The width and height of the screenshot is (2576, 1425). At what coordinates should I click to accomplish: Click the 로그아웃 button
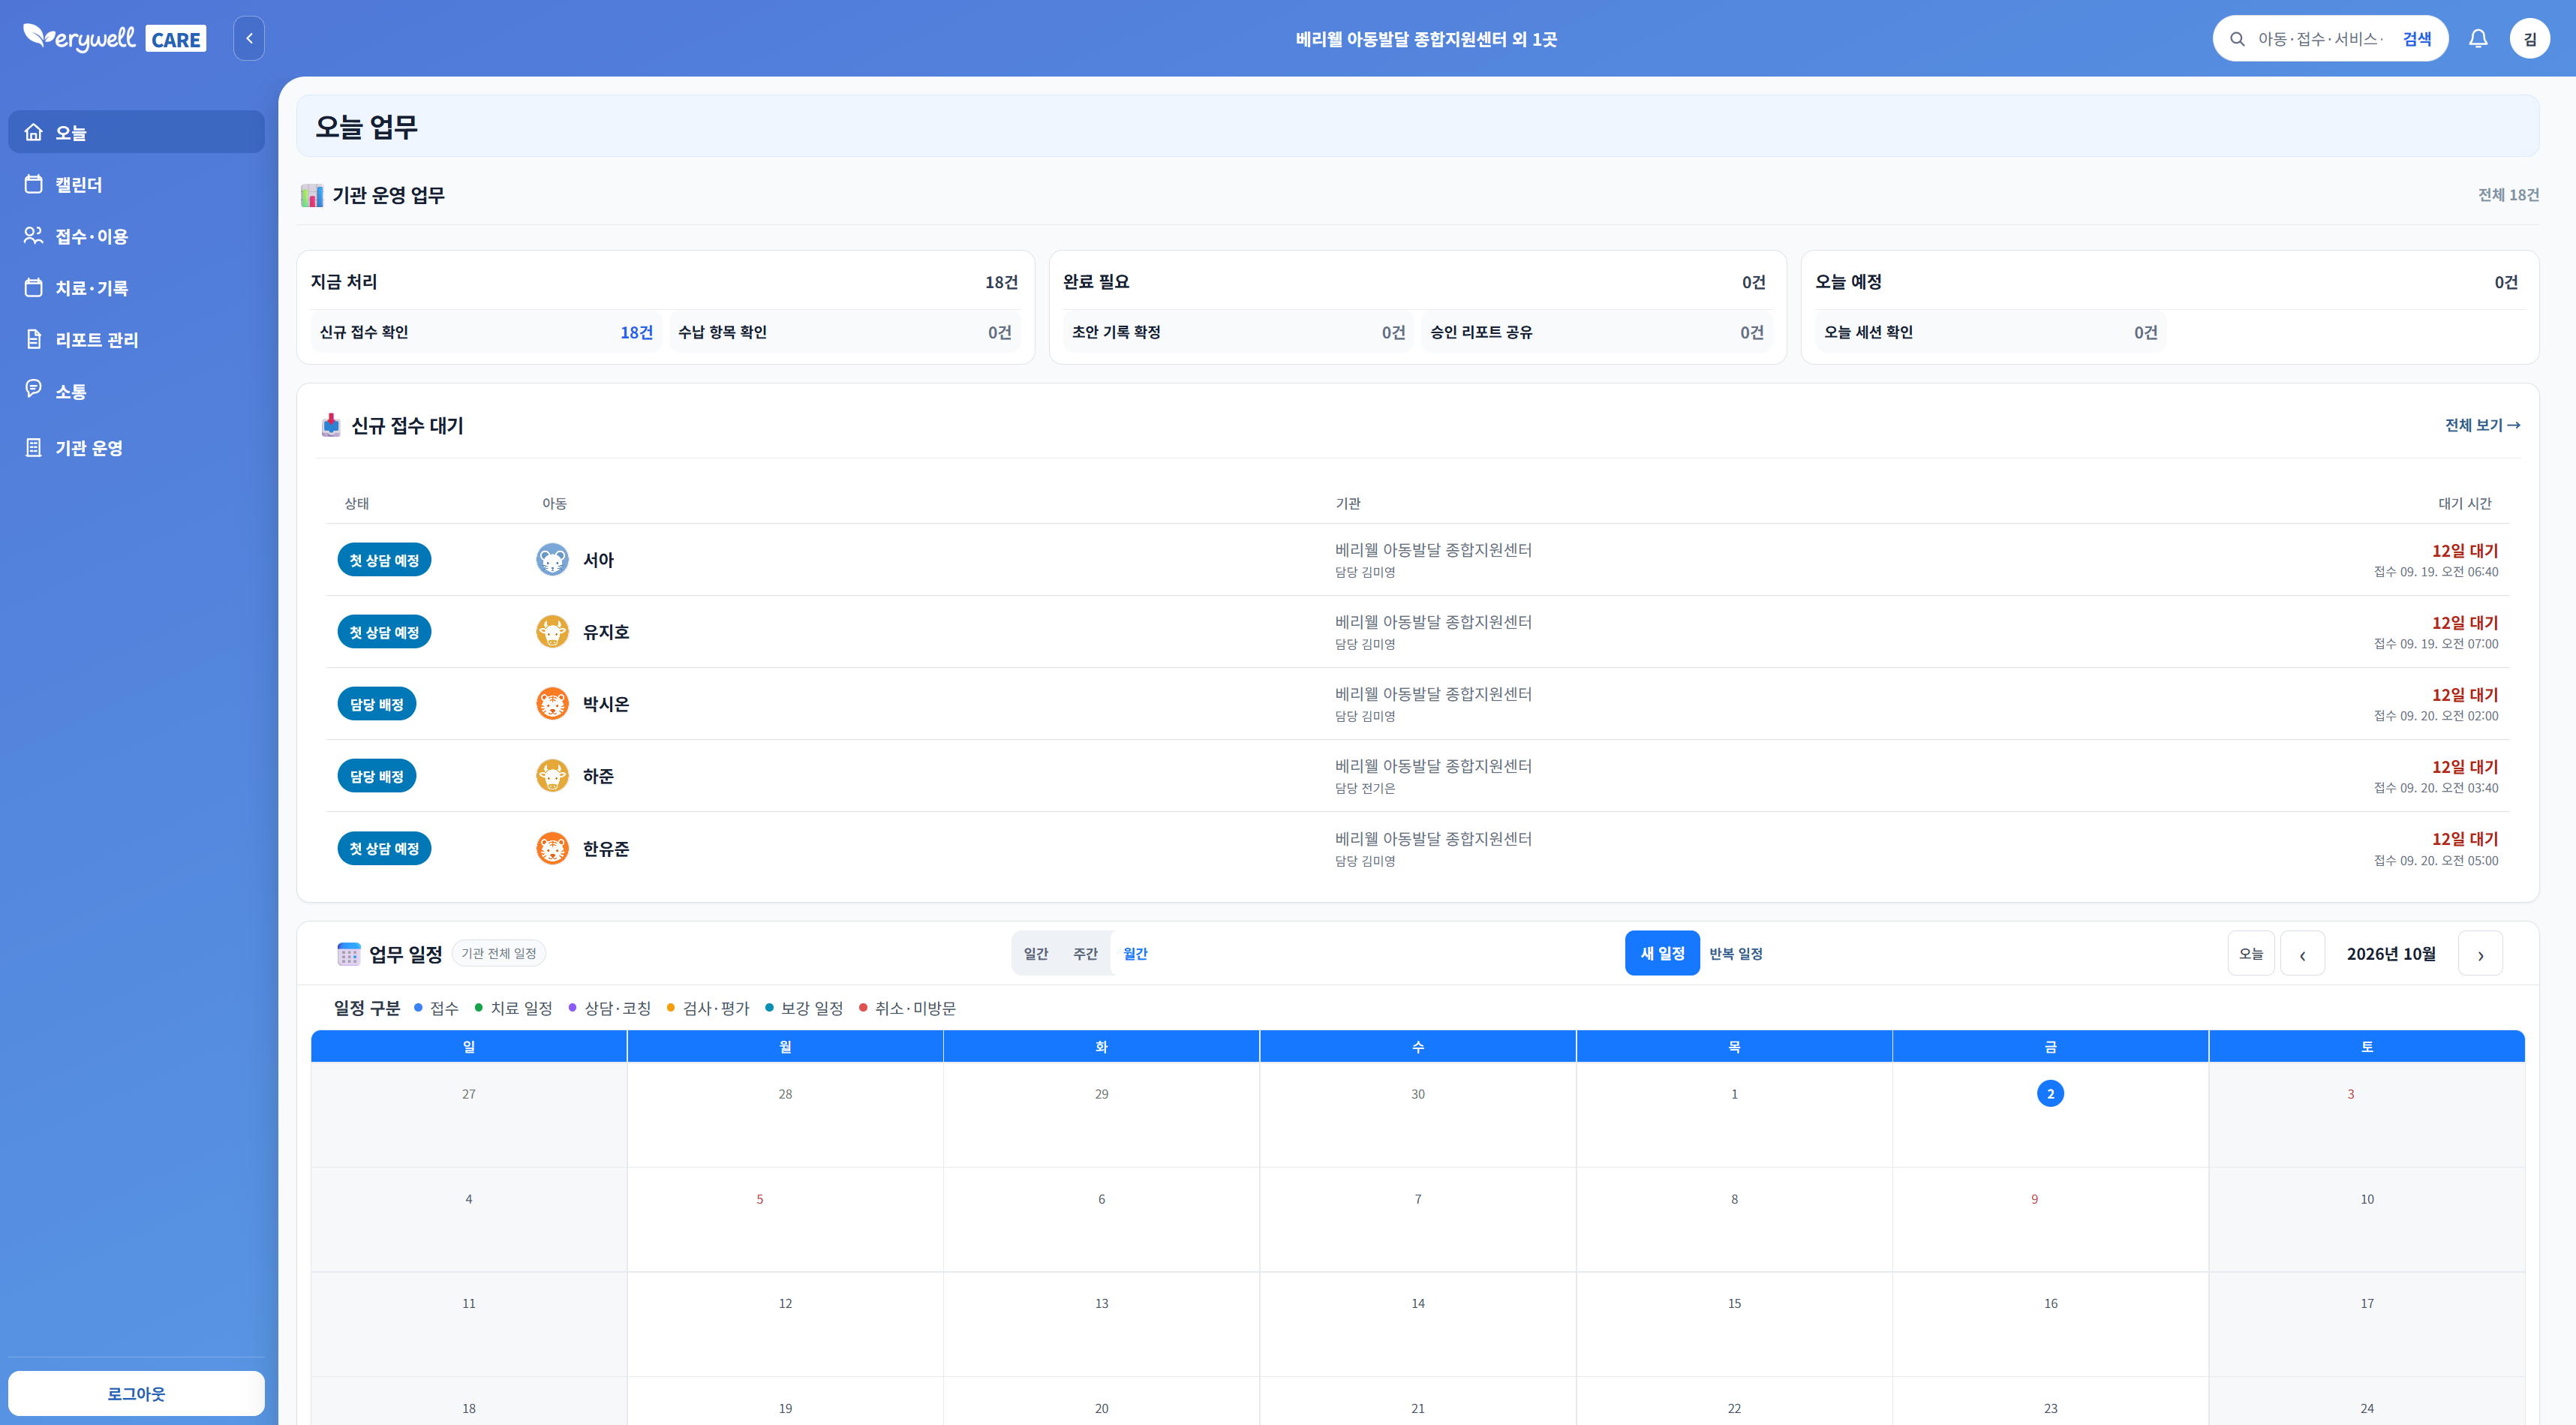[x=136, y=1393]
